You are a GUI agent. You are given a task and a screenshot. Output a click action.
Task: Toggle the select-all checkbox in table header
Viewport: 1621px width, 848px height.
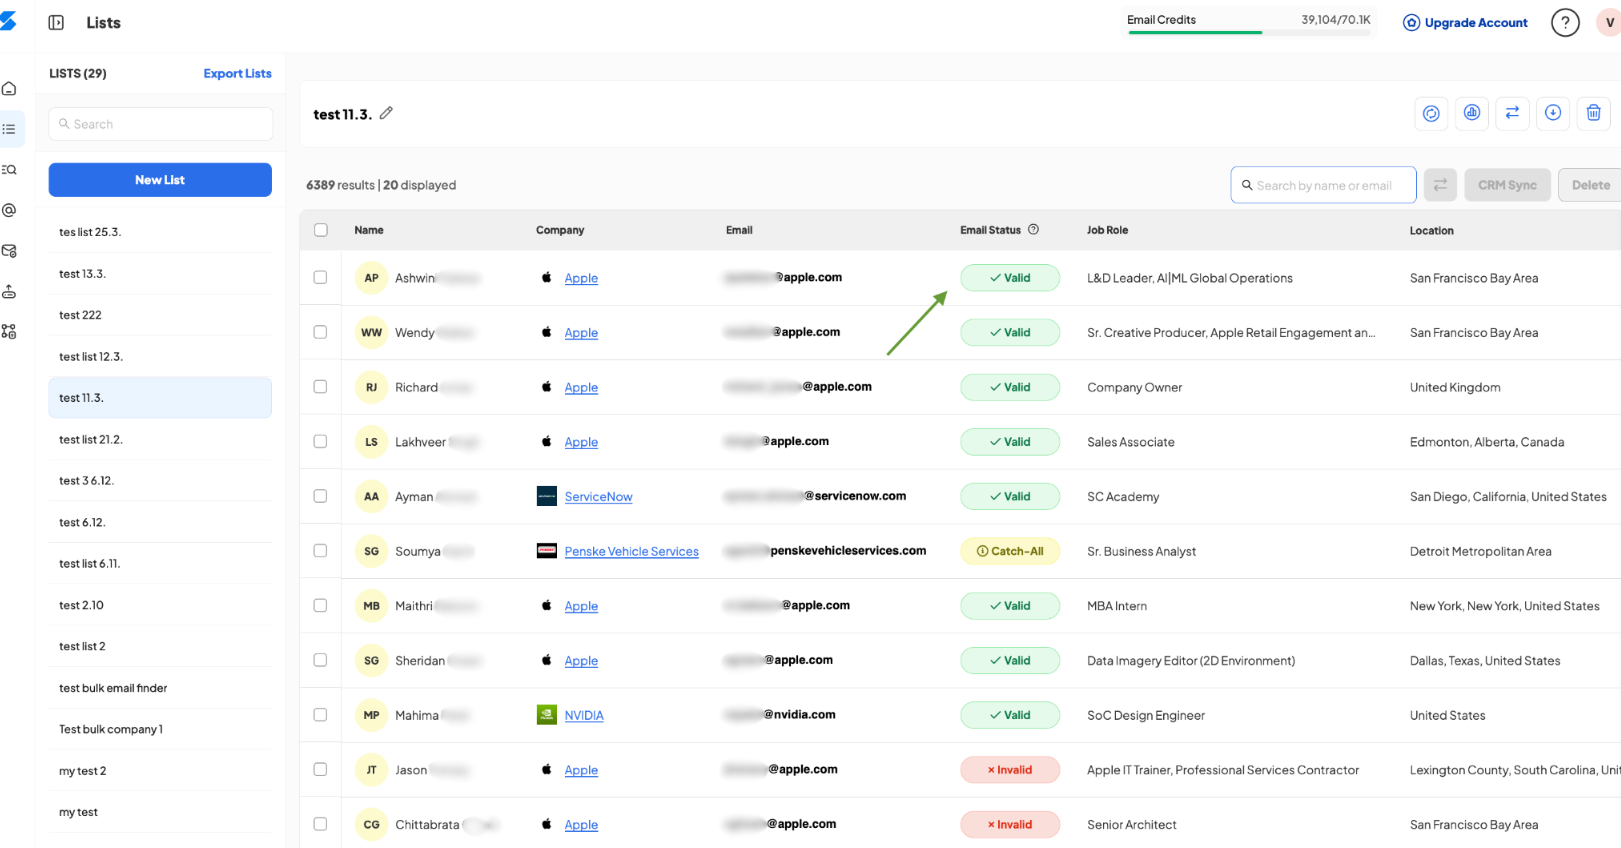pyautogui.click(x=321, y=230)
